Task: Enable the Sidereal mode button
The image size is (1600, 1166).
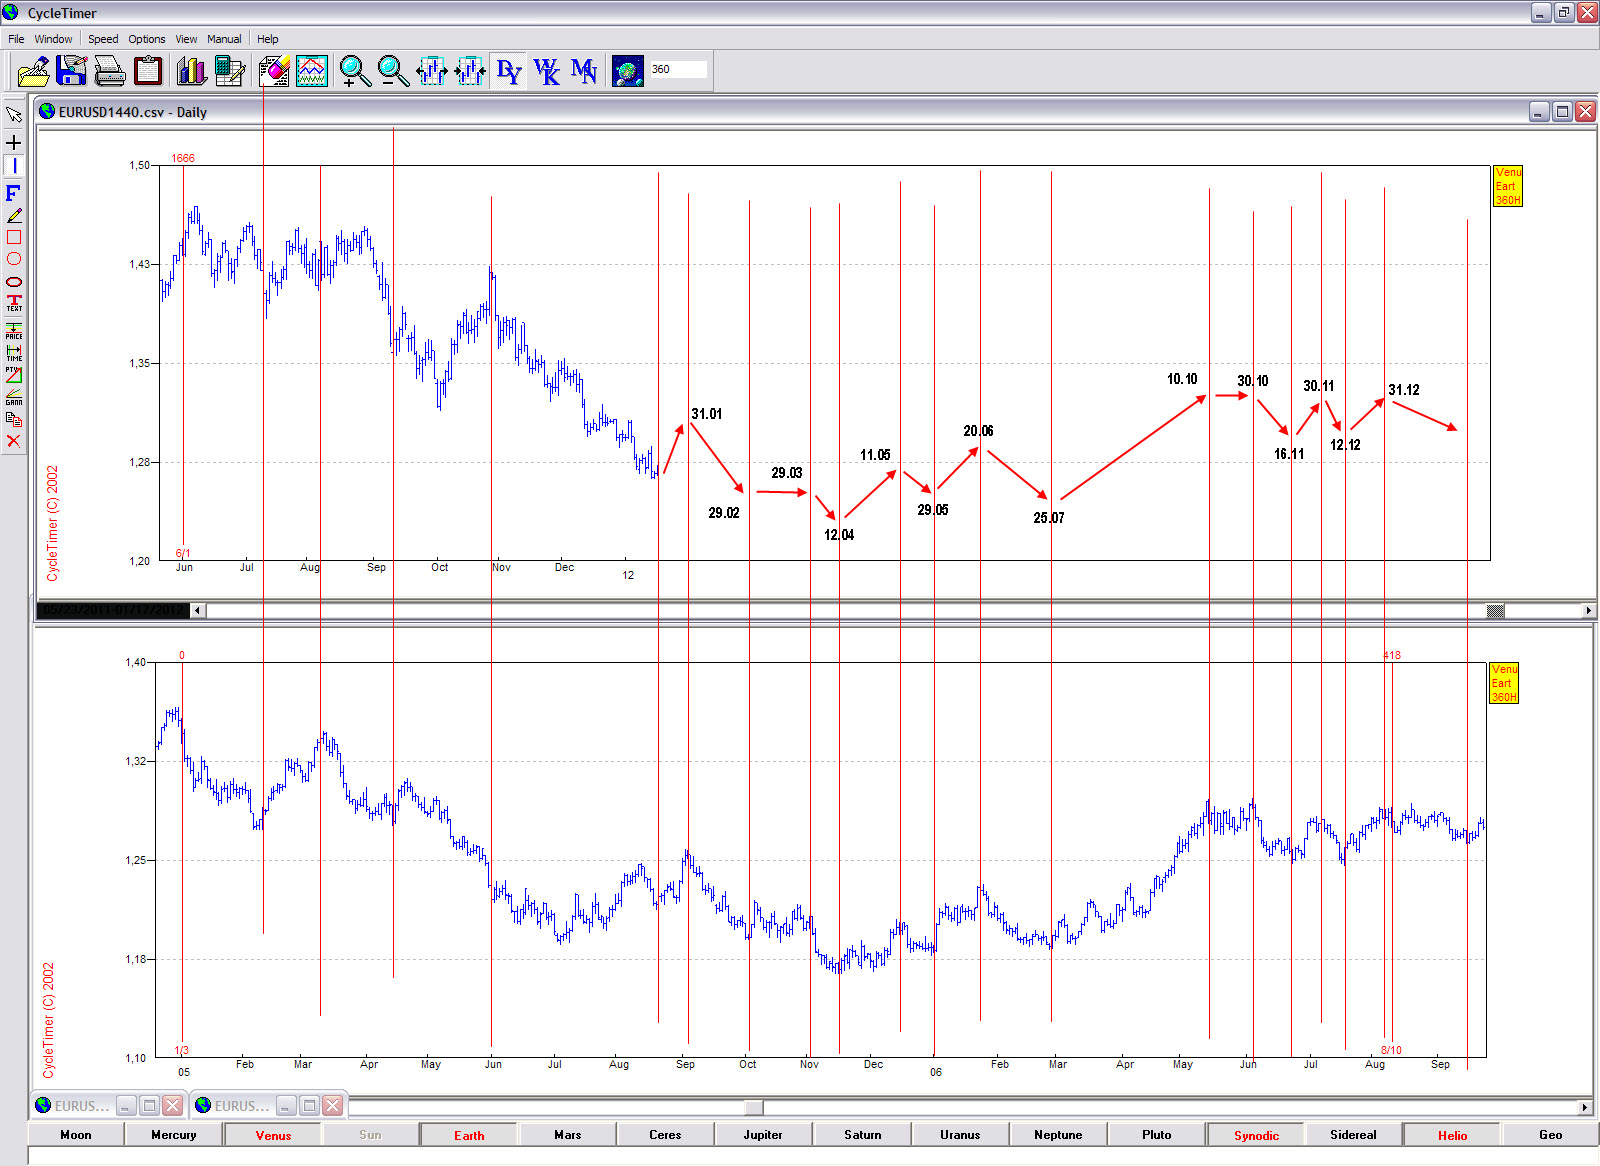Action: [x=1353, y=1135]
